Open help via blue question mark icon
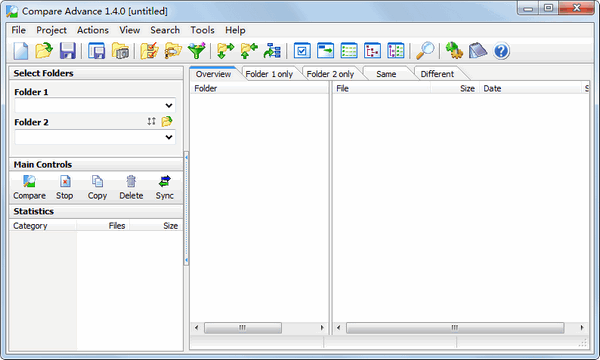 [x=501, y=51]
